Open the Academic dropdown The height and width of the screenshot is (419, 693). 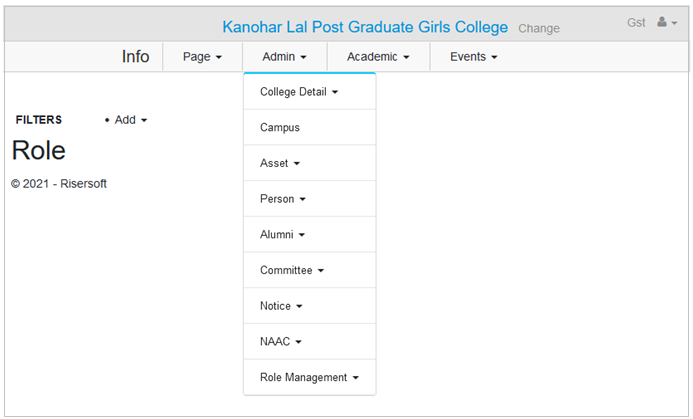(378, 57)
